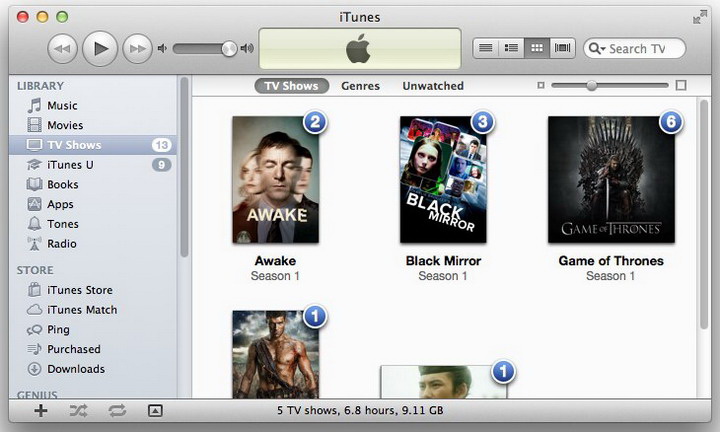The height and width of the screenshot is (432, 720).
Task: Show the artwork viewer panel button
Action: point(155,410)
